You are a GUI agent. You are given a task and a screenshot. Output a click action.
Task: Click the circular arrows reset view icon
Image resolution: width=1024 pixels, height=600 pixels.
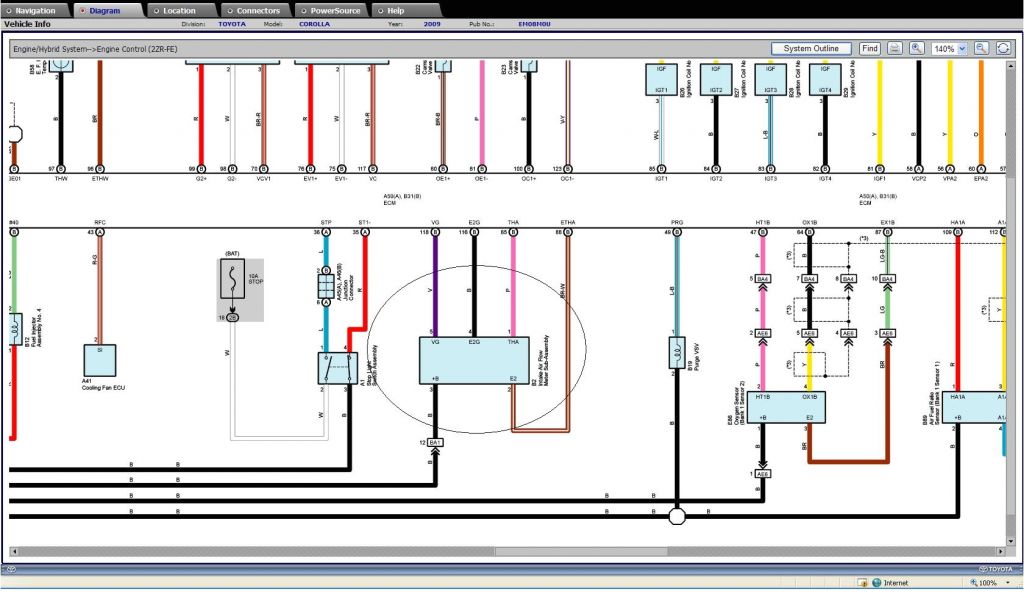1003,48
